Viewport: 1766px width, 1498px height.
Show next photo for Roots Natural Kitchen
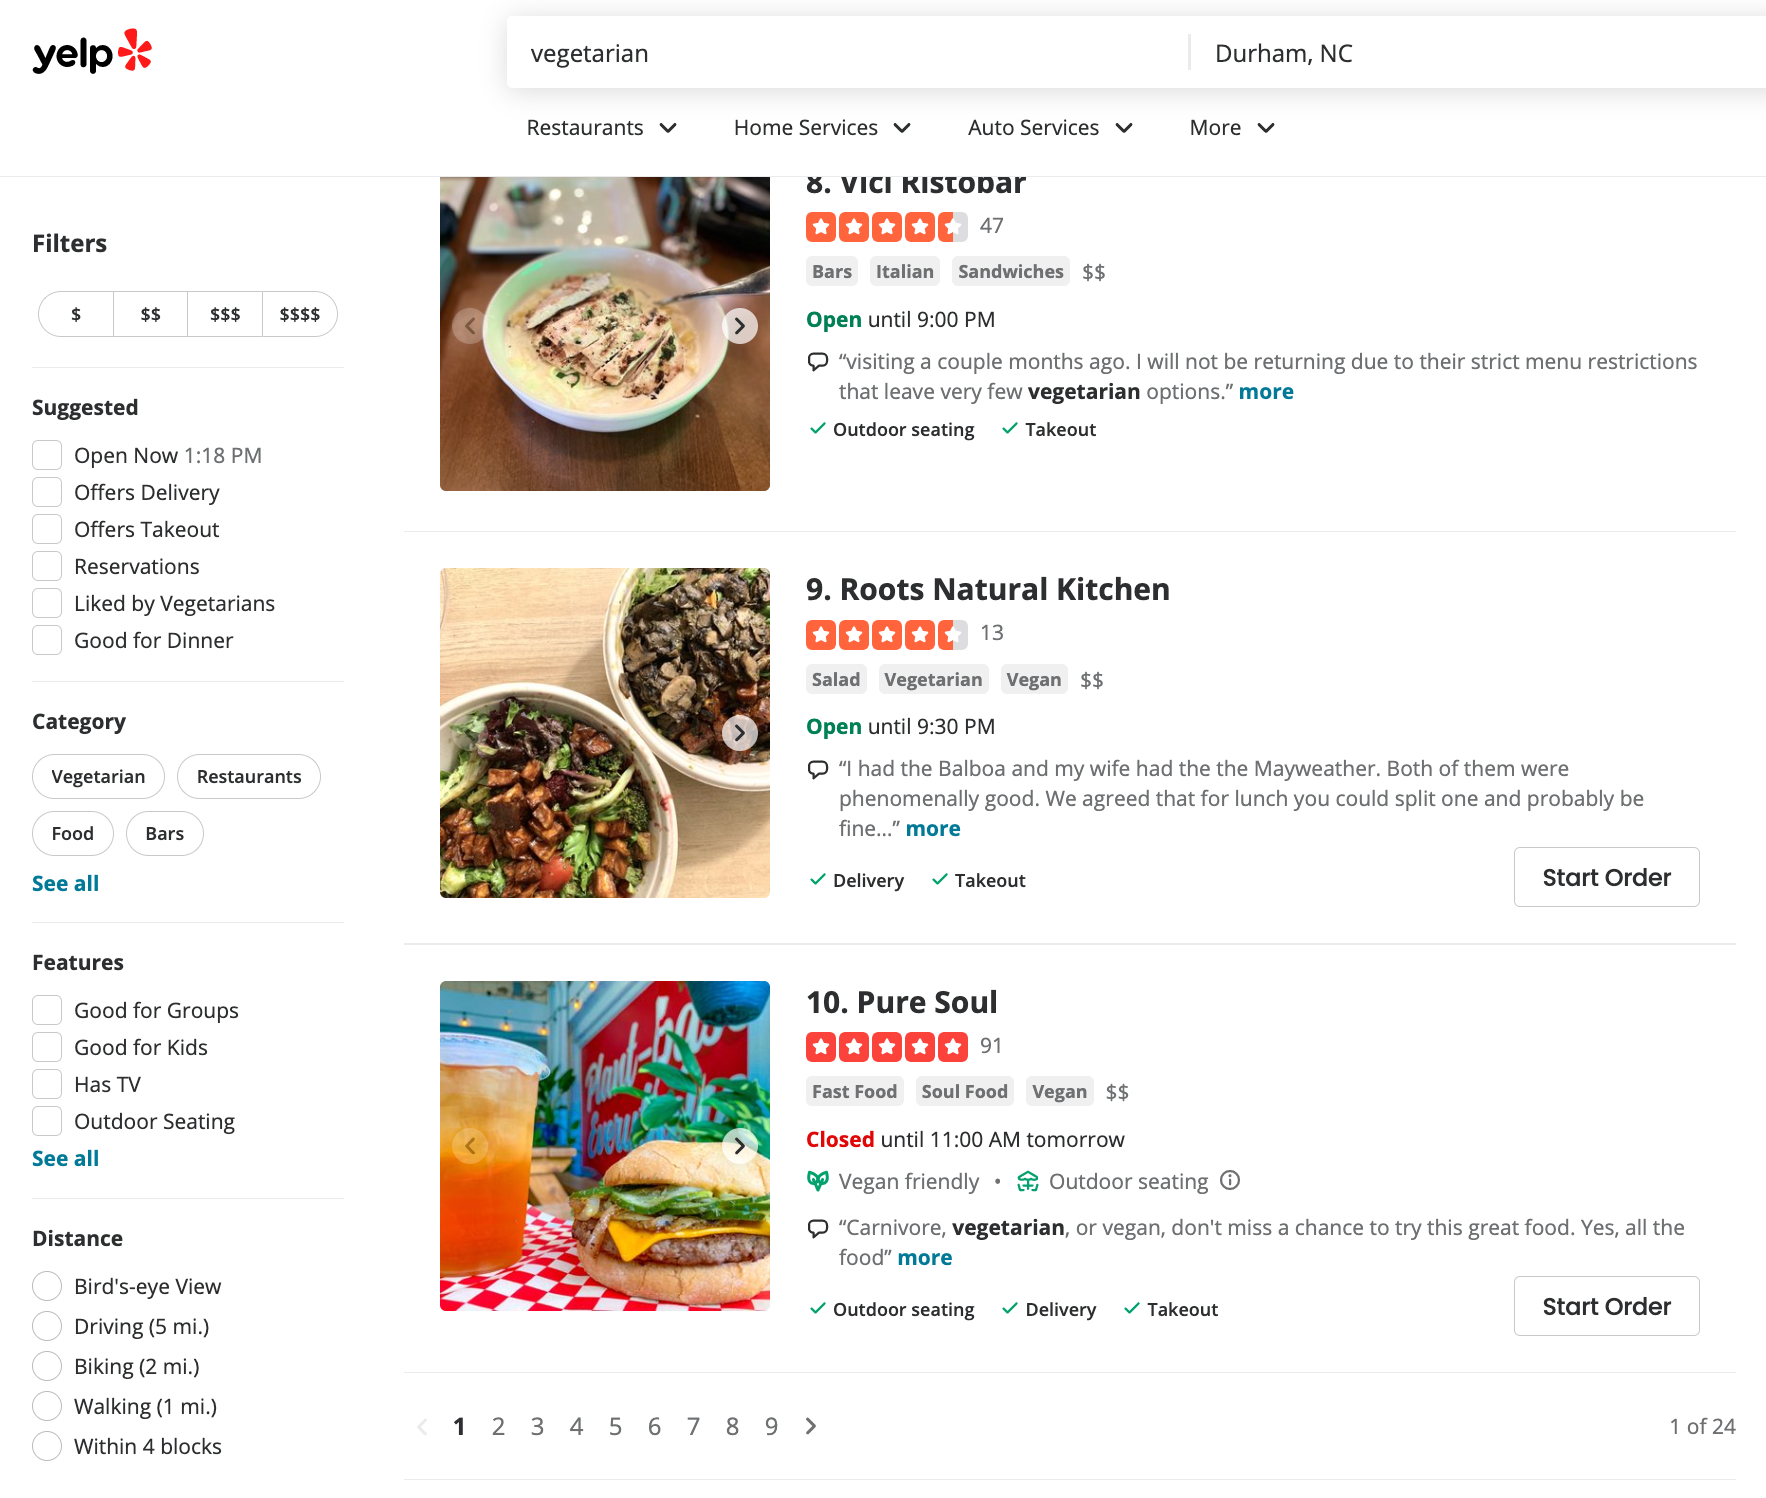[x=739, y=733]
